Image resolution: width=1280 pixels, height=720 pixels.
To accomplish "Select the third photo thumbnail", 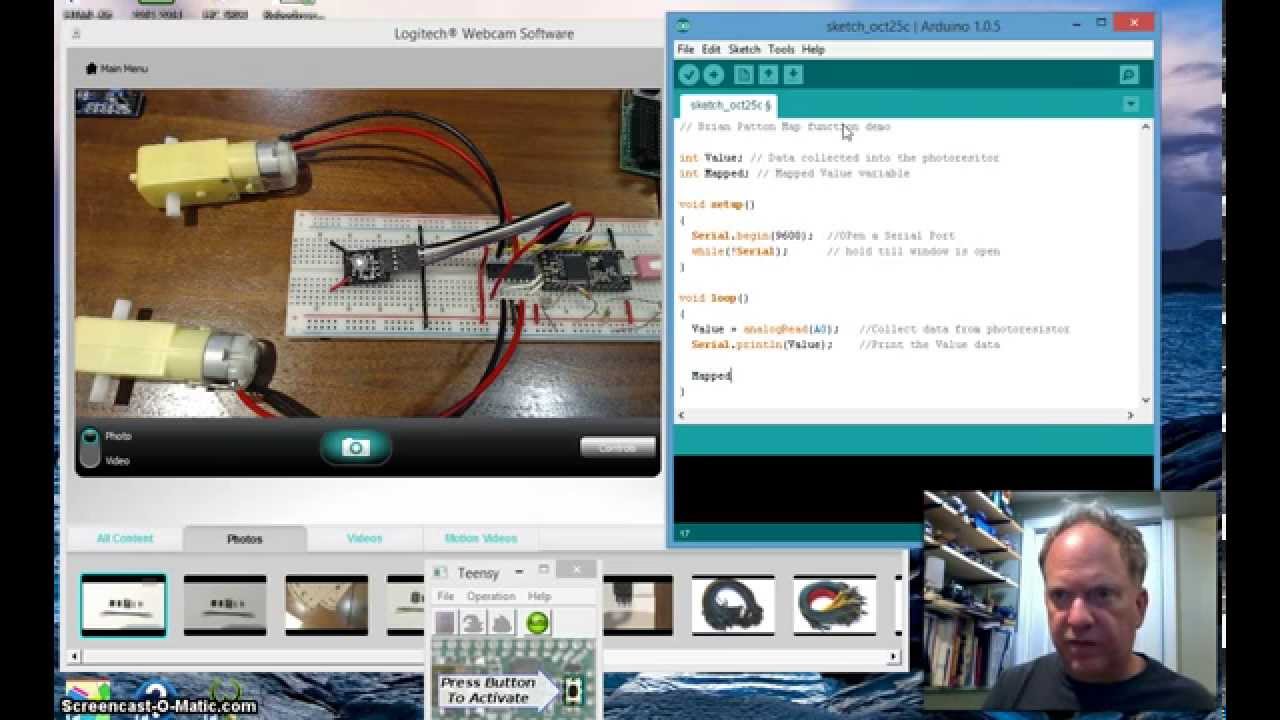I will tap(327, 605).
